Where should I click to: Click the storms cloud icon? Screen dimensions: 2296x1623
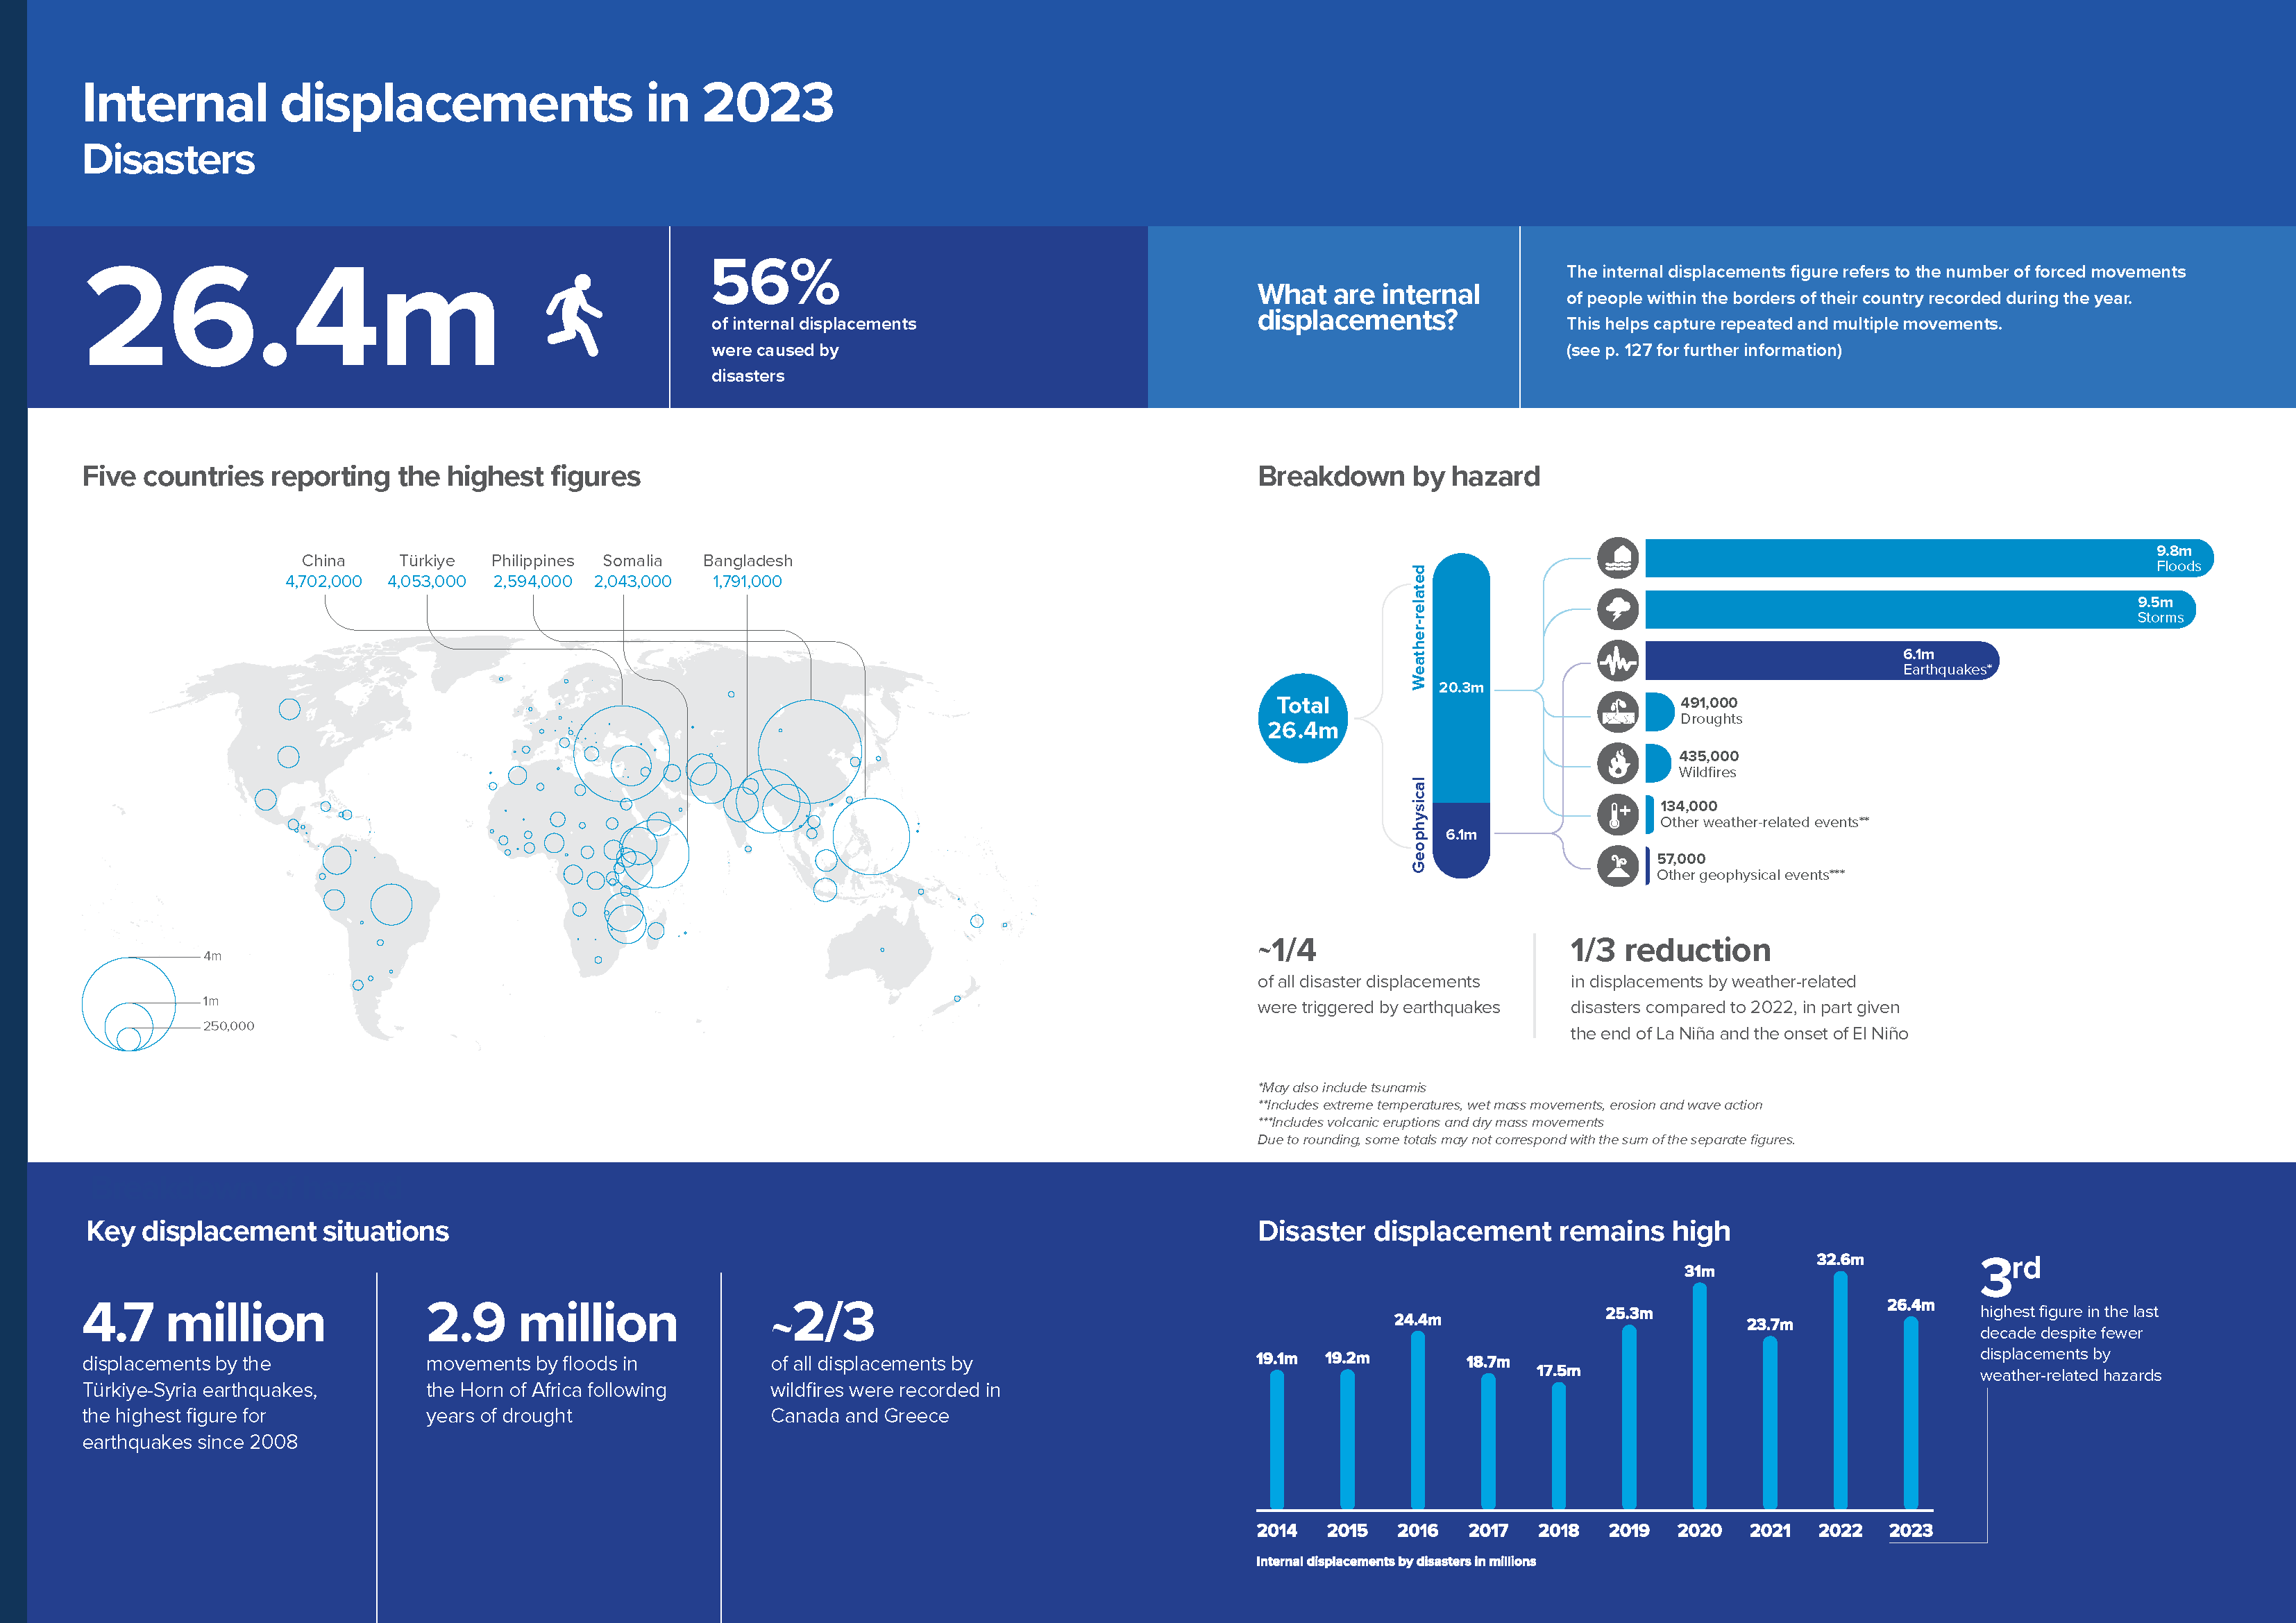pos(1618,608)
